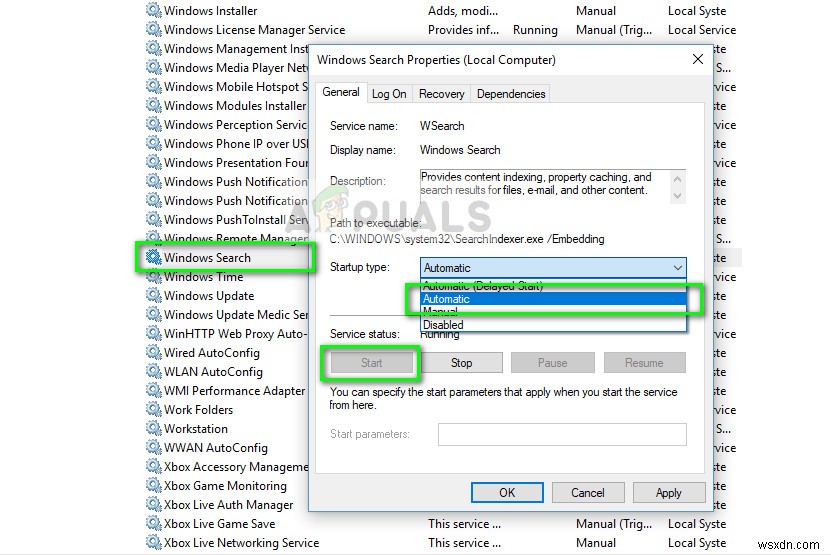Select the Xbox Live Networking Service name
831x555 pixels.
[241, 543]
